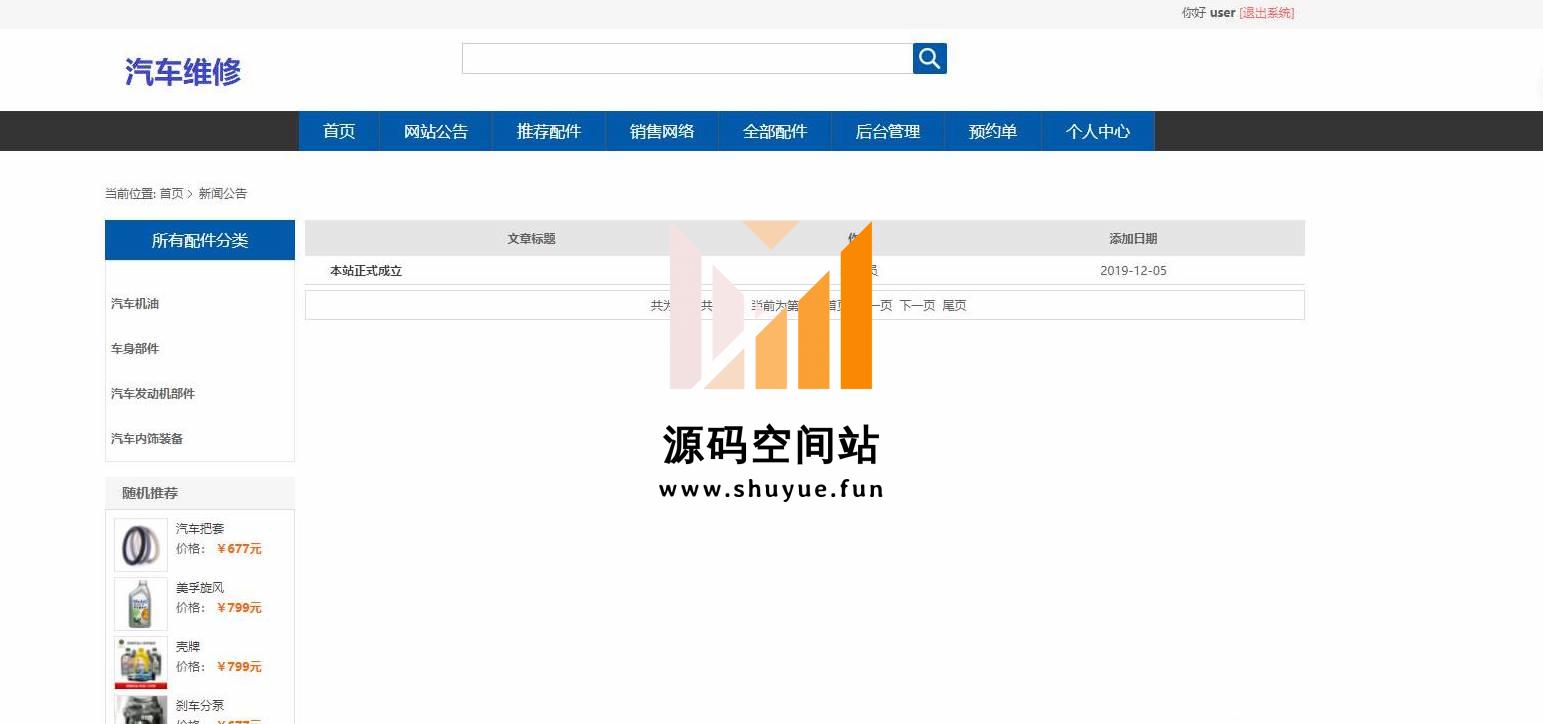Open 汽车把套 product link
This screenshot has height=724, width=1543.
click(200, 529)
